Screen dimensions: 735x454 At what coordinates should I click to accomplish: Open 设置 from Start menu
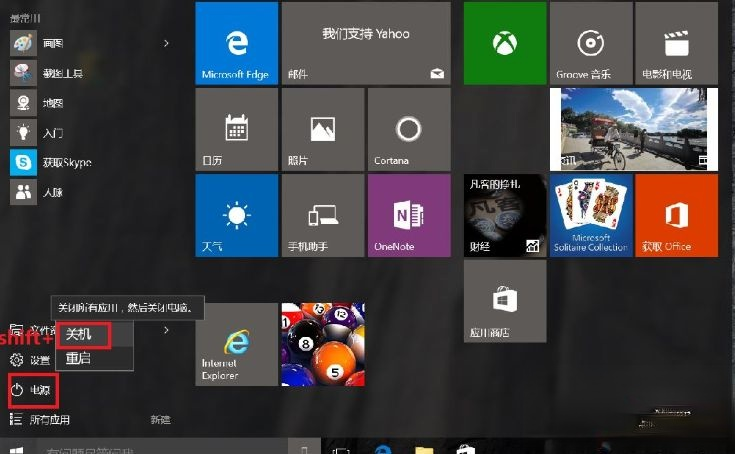click(x=30, y=360)
